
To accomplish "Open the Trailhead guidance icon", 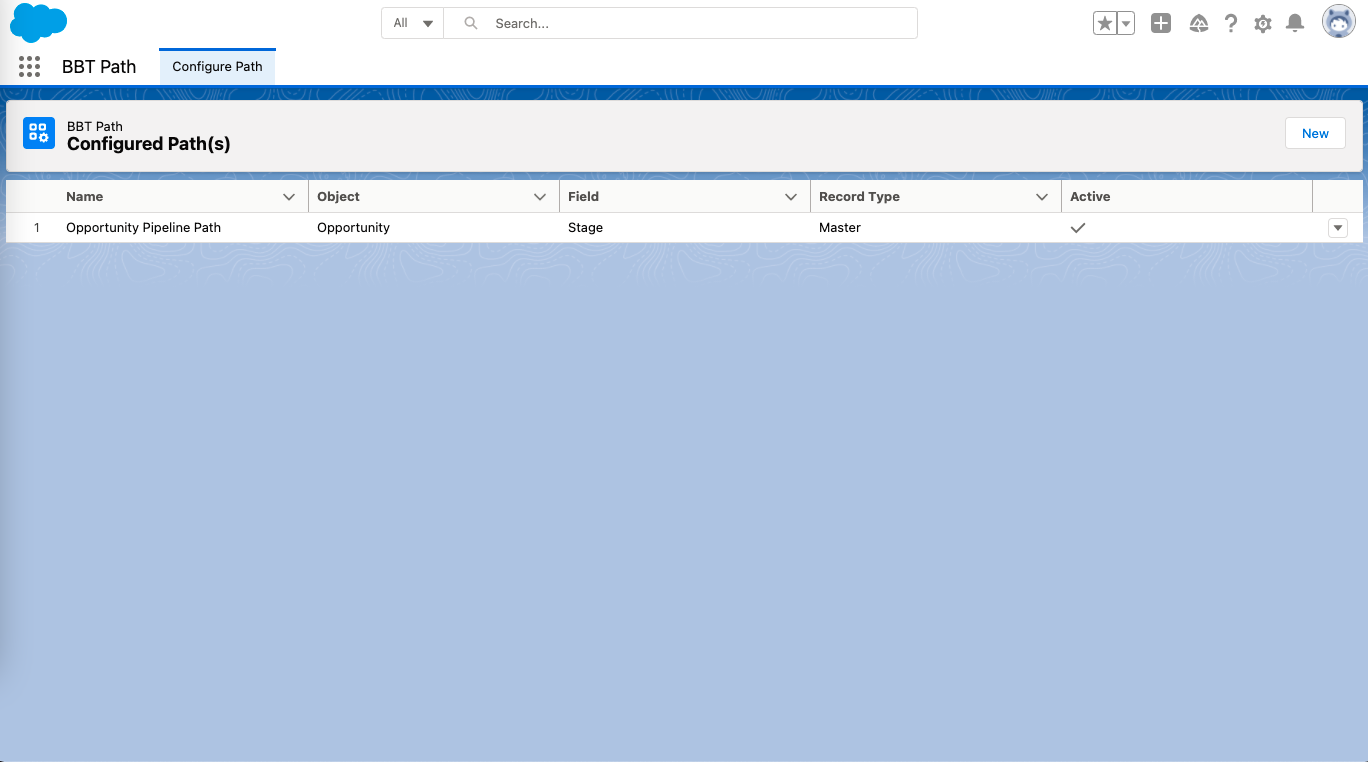I will [x=1199, y=24].
